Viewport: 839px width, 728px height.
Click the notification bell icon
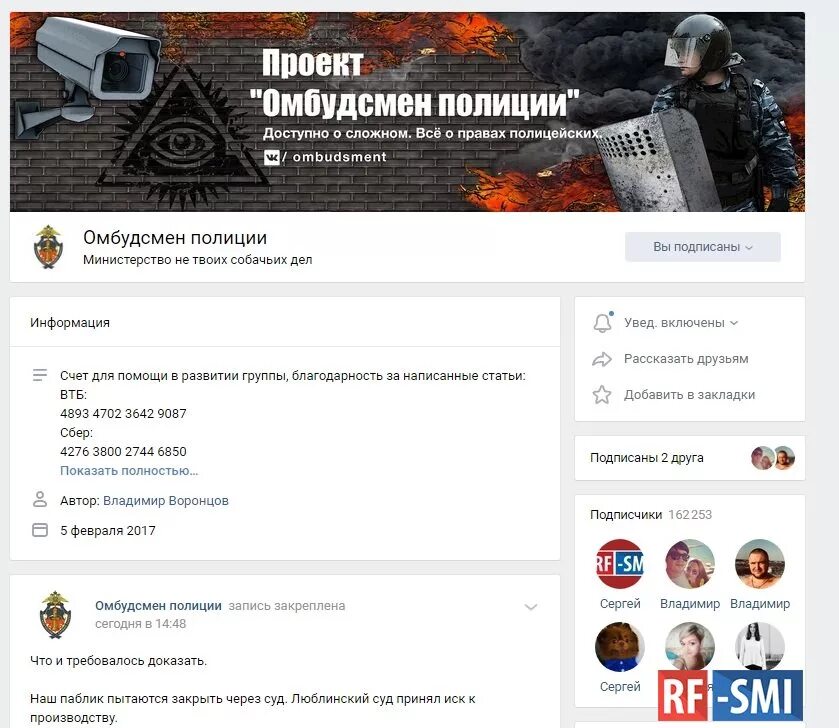(x=602, y=323)
